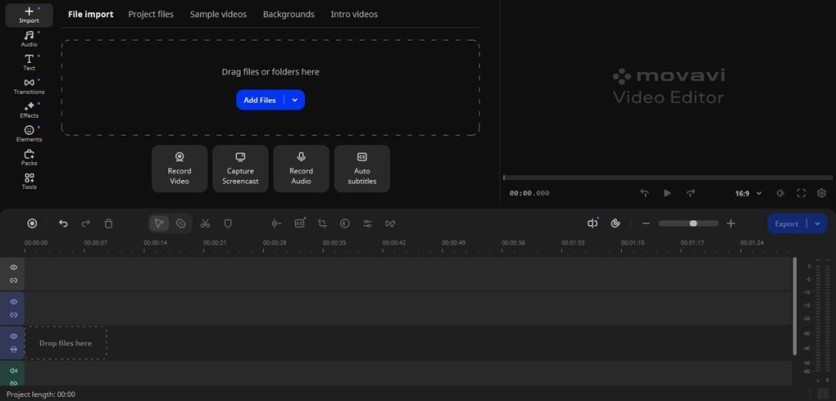Open the 16:9 aspect ratio dropdown
Image resolution: width=836 pixels, height=401 pixels.
point(748,194)
